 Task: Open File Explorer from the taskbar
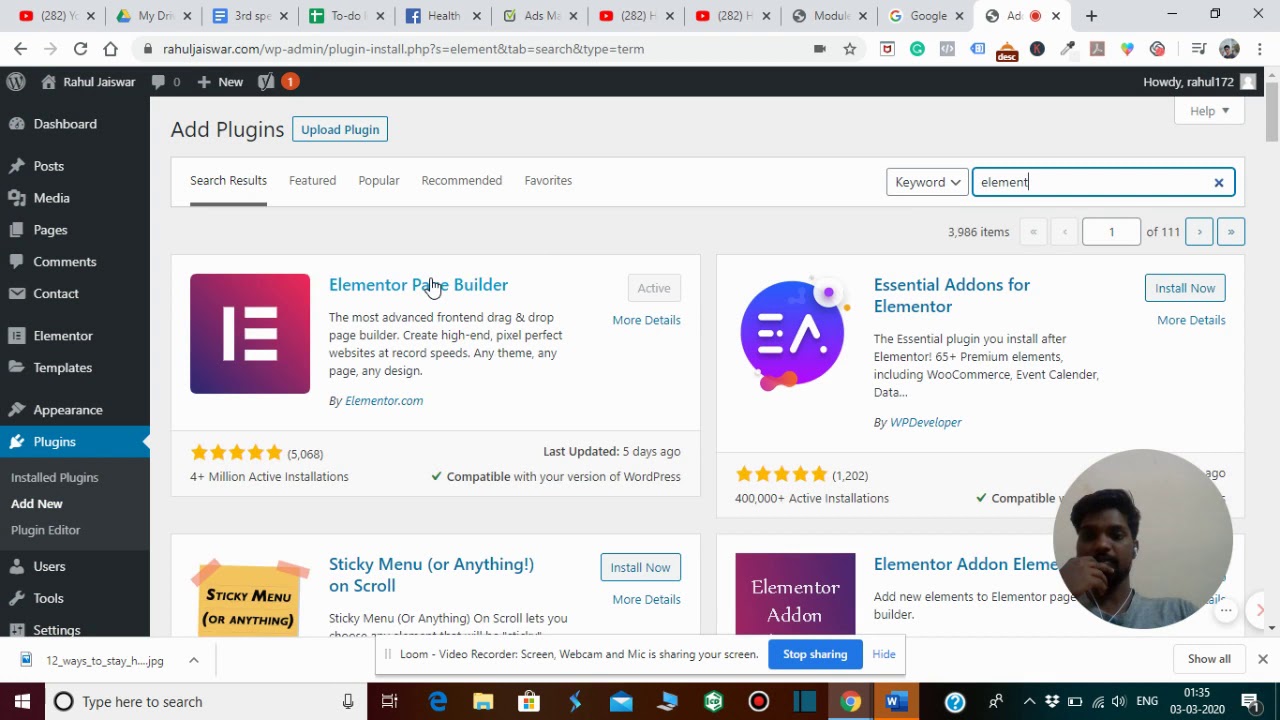pyautogui.click(x=483, y=702)
